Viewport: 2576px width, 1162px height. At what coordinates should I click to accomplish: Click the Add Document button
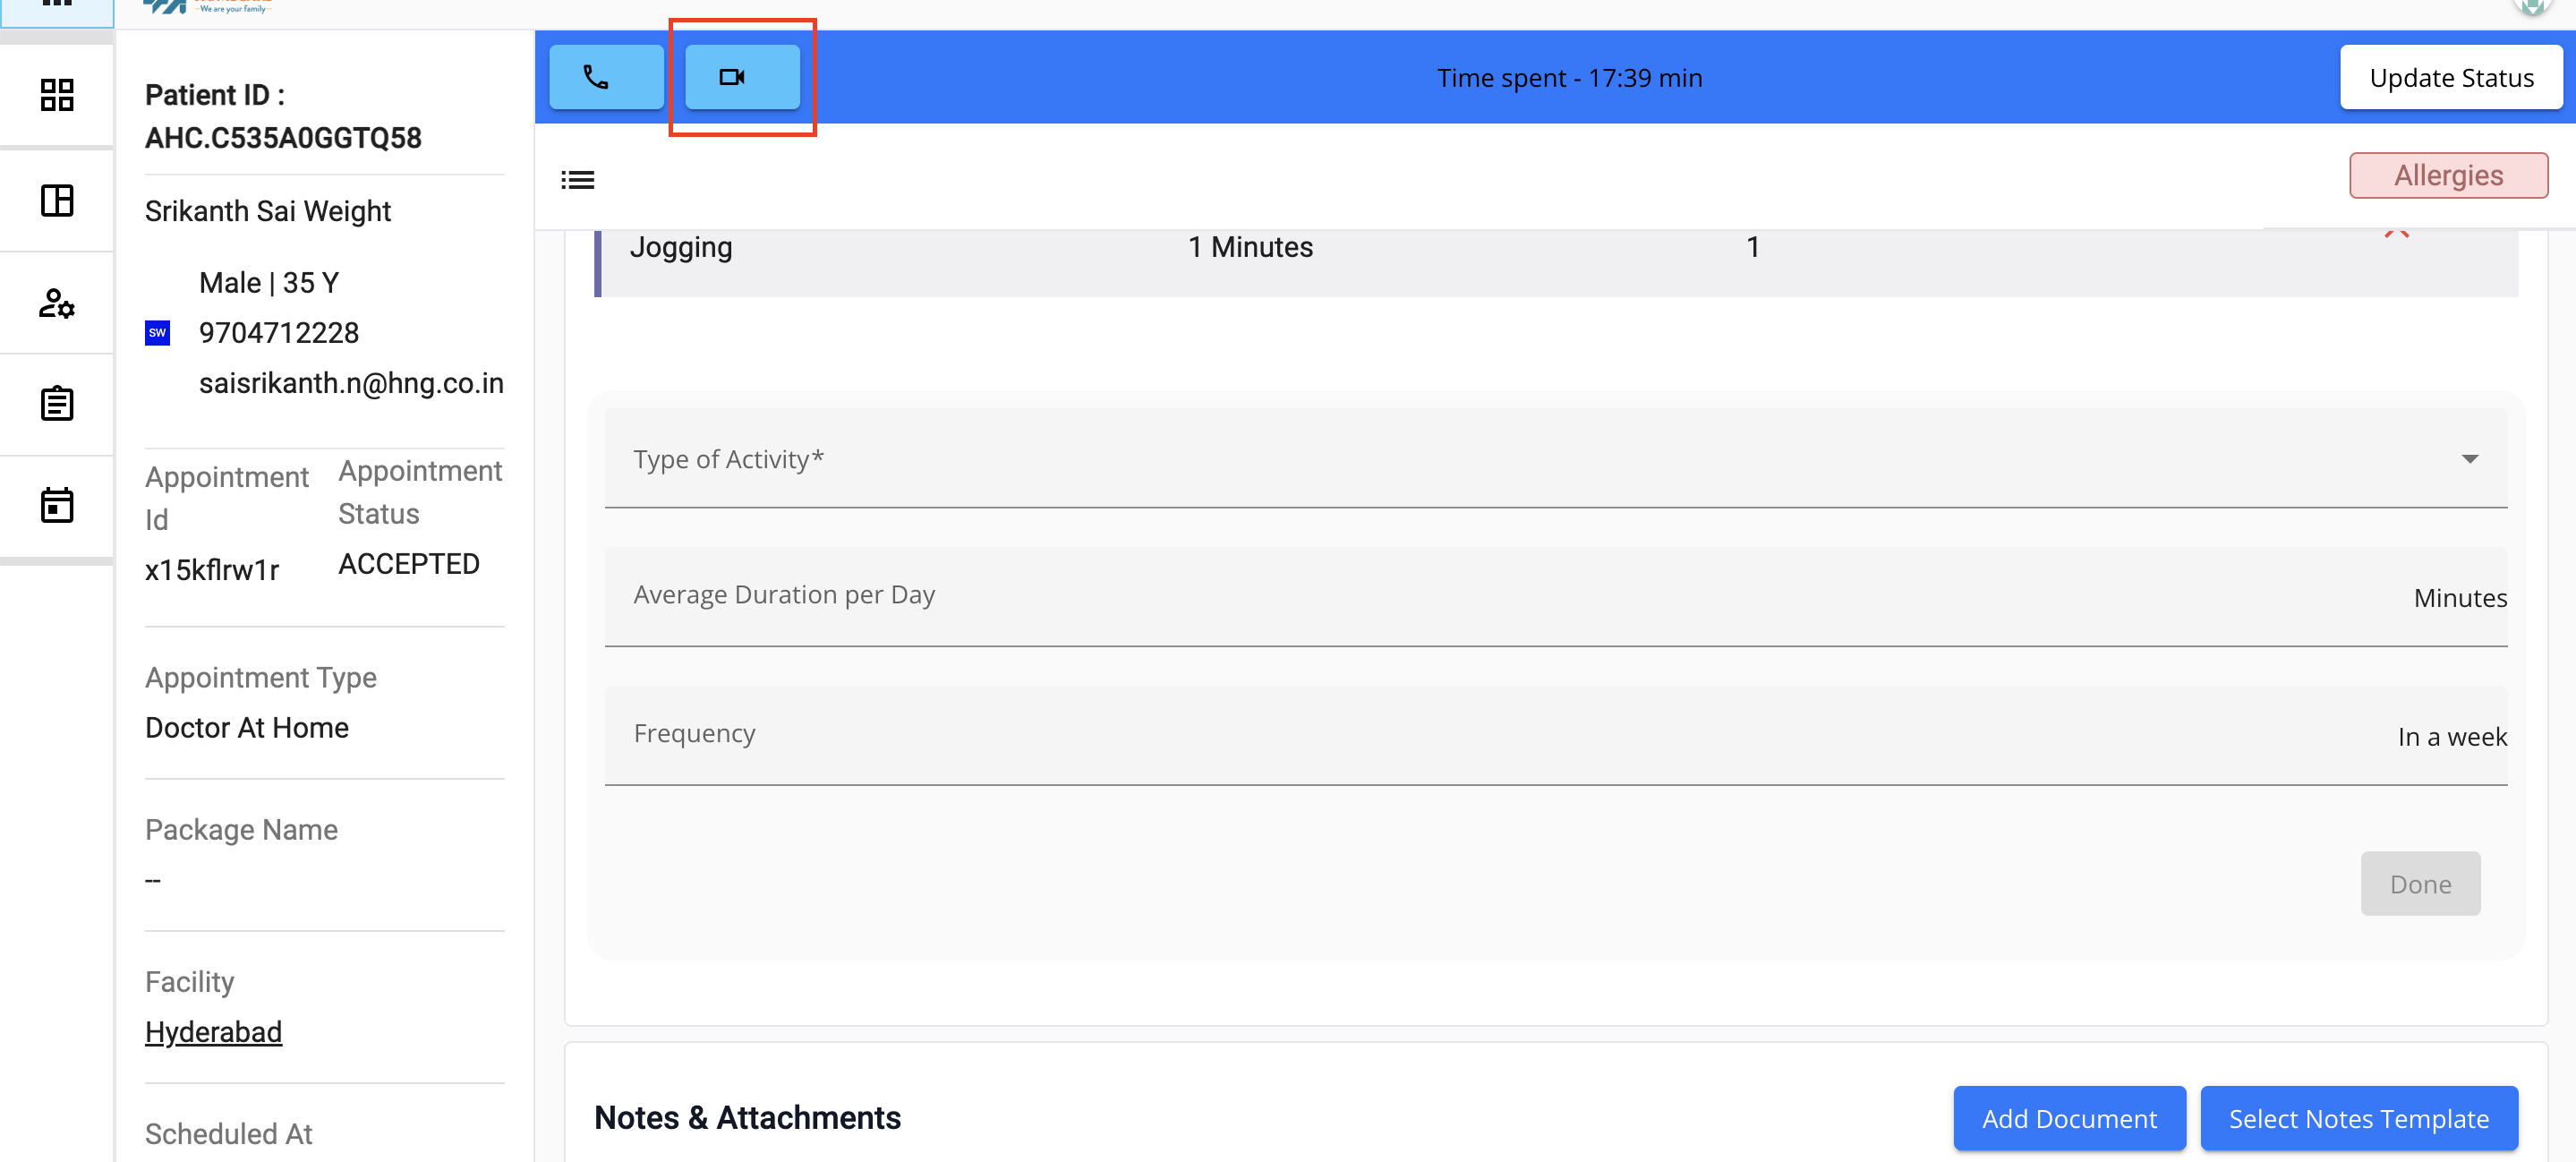2068,1118
